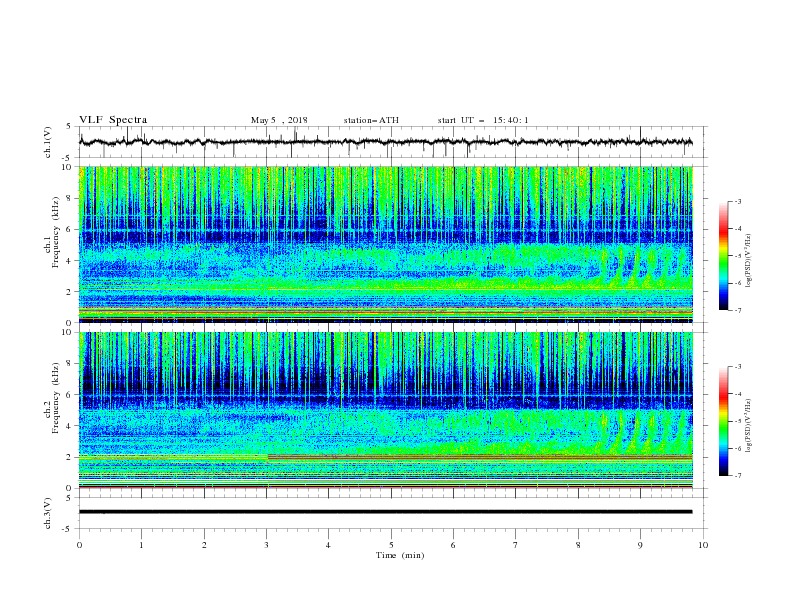Click time axis tick label "3"
This screenshot has width=792, height=612.
pos(266,545)
